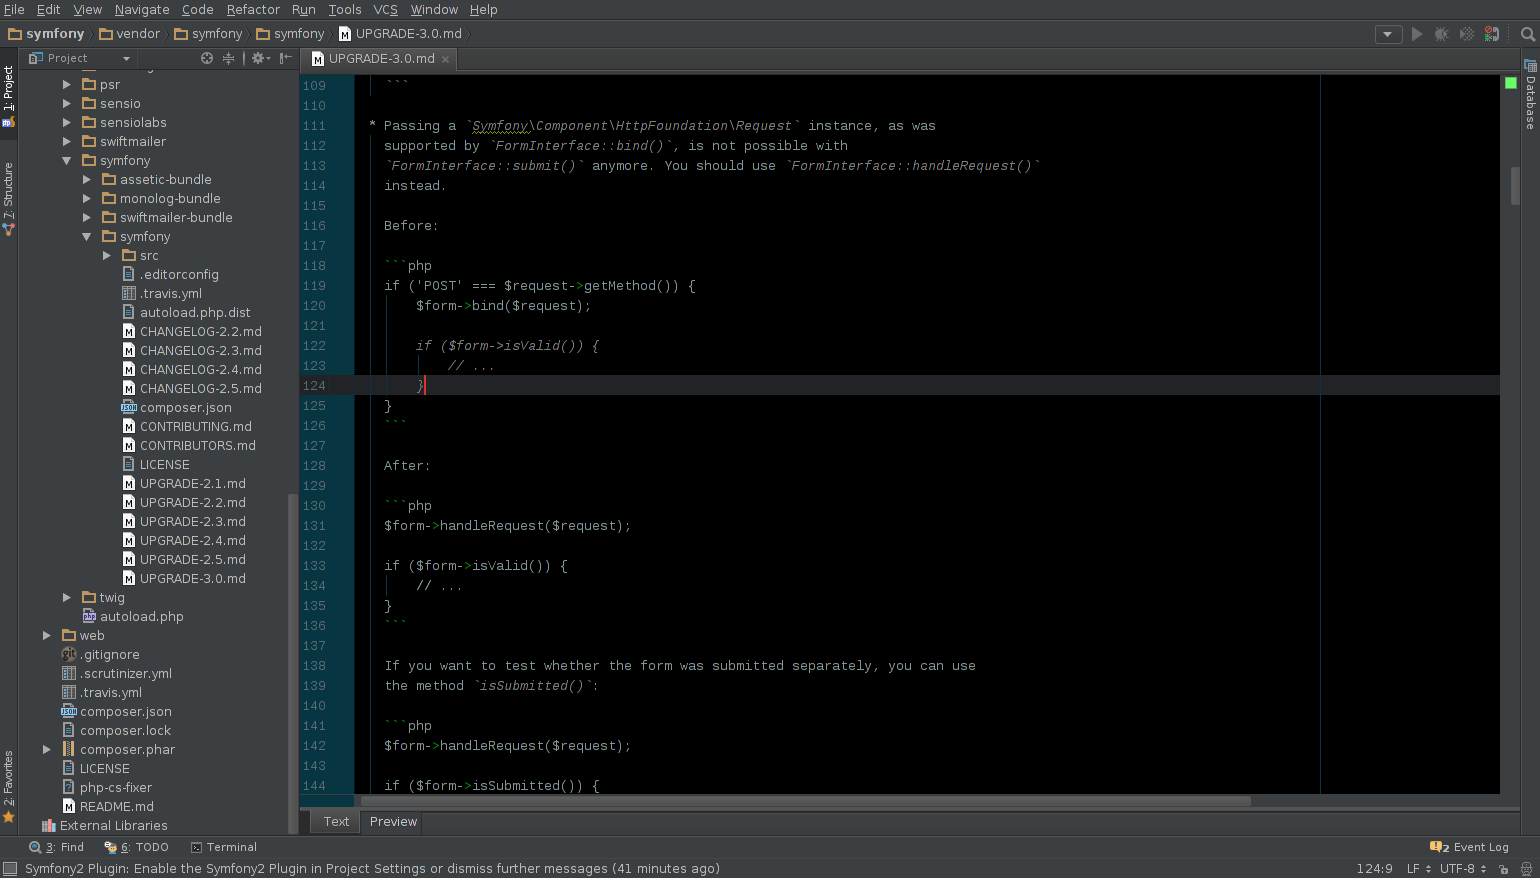1540x878 pixels.
Task: Run the current configuration with play icon
Action: coord(1416,34)
